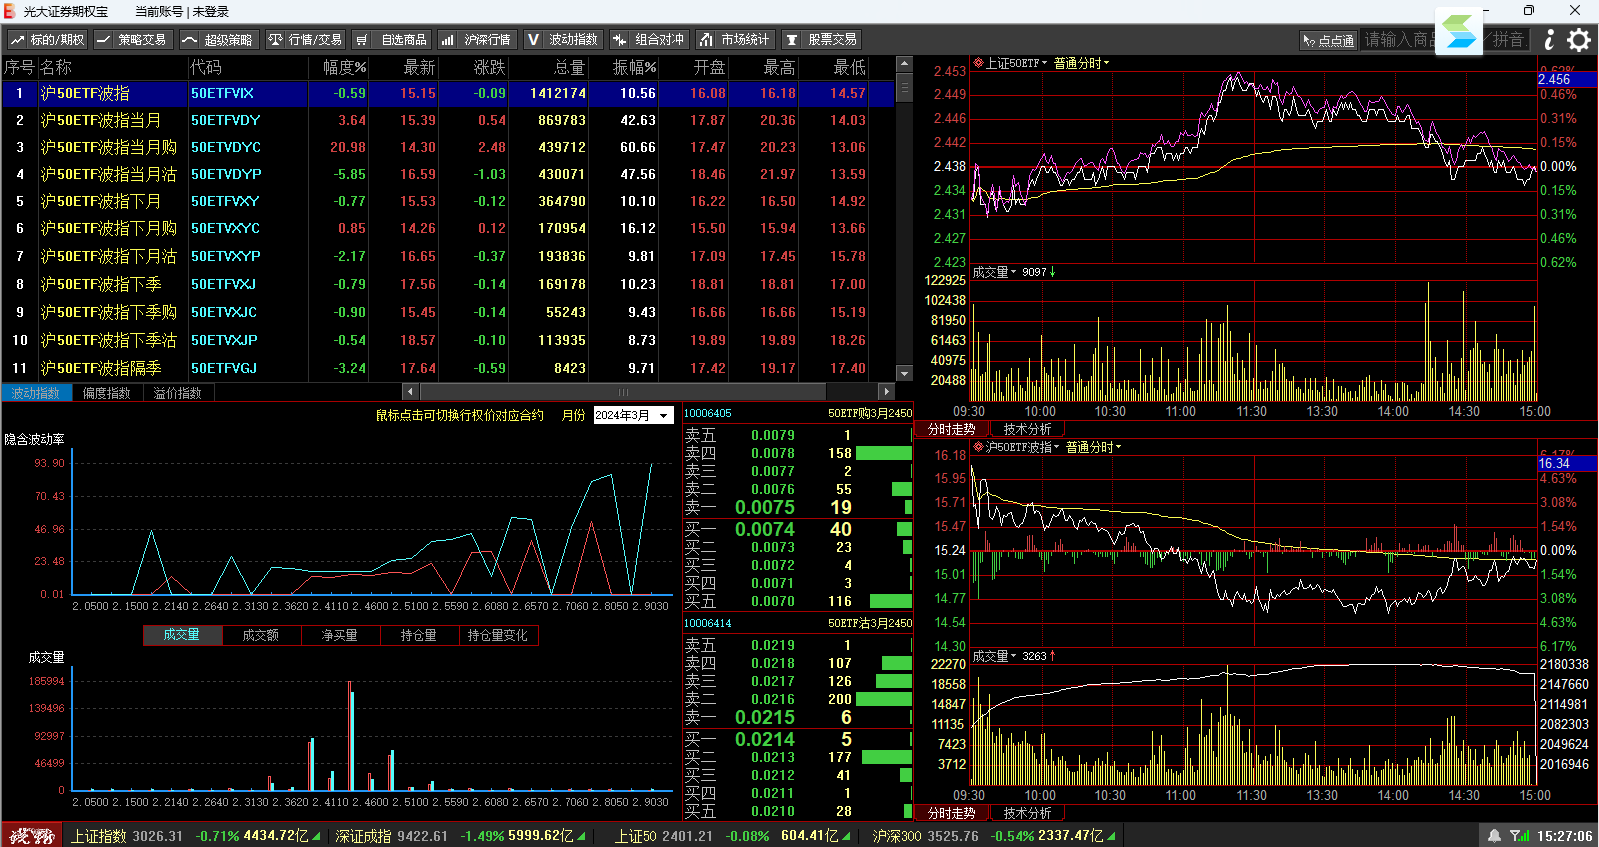Toggle the 净买量 net buy option

pyautogui.click(x=340, y=635)
